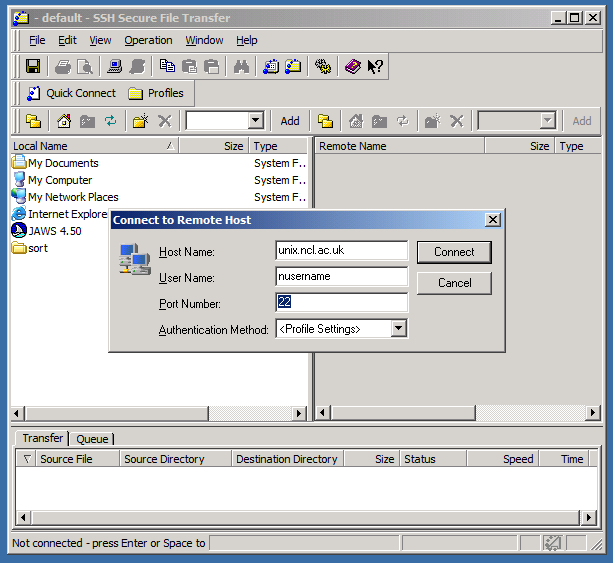Click the binoculars Find icon
The height and width of the screenshot is (563, 613).
tap(241, 67)
